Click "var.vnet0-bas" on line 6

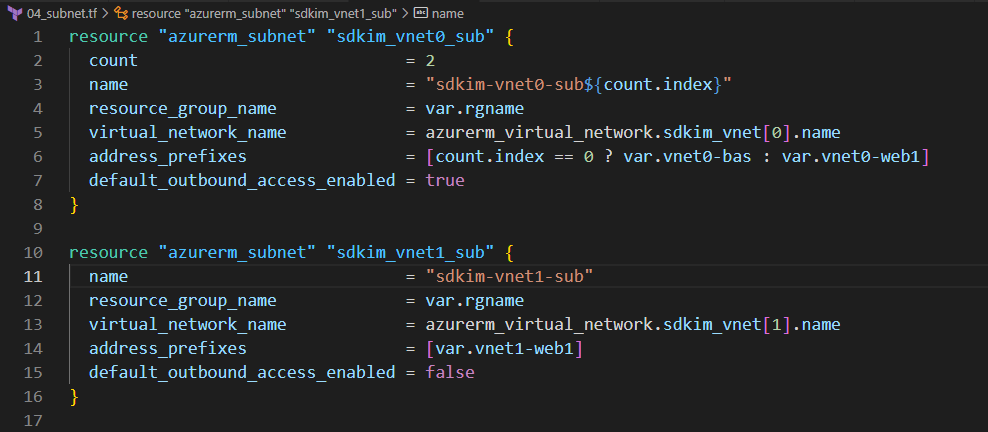tap(687, 156)
